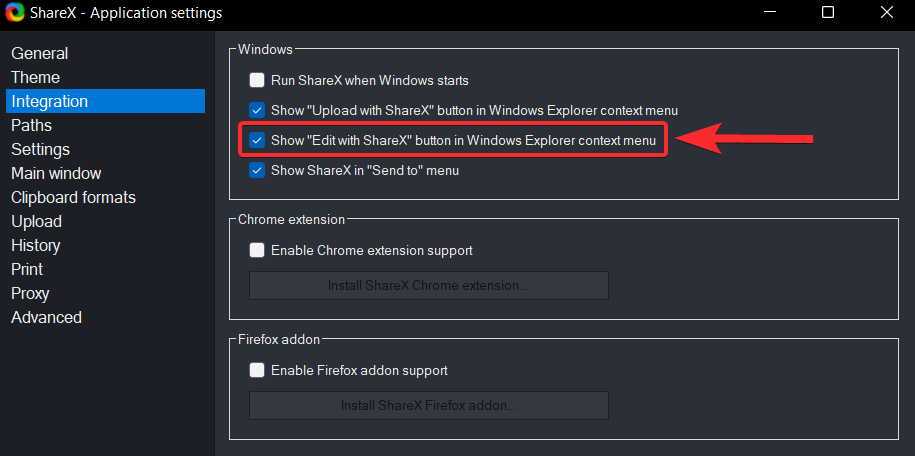915x456 pixels.
Task: Open the General settings section
Action: coord(40,53)
